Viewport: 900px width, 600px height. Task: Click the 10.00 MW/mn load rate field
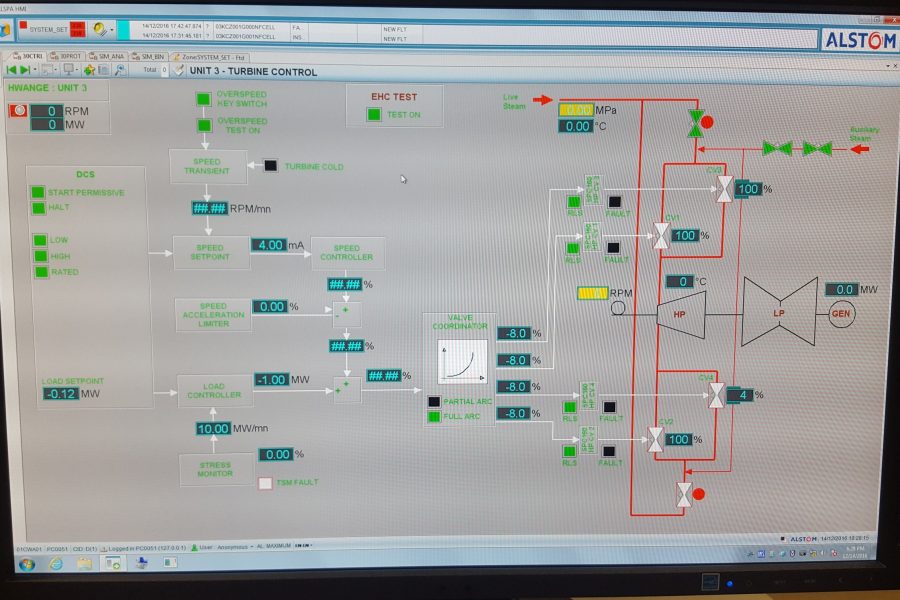click(x=214, y=429)
